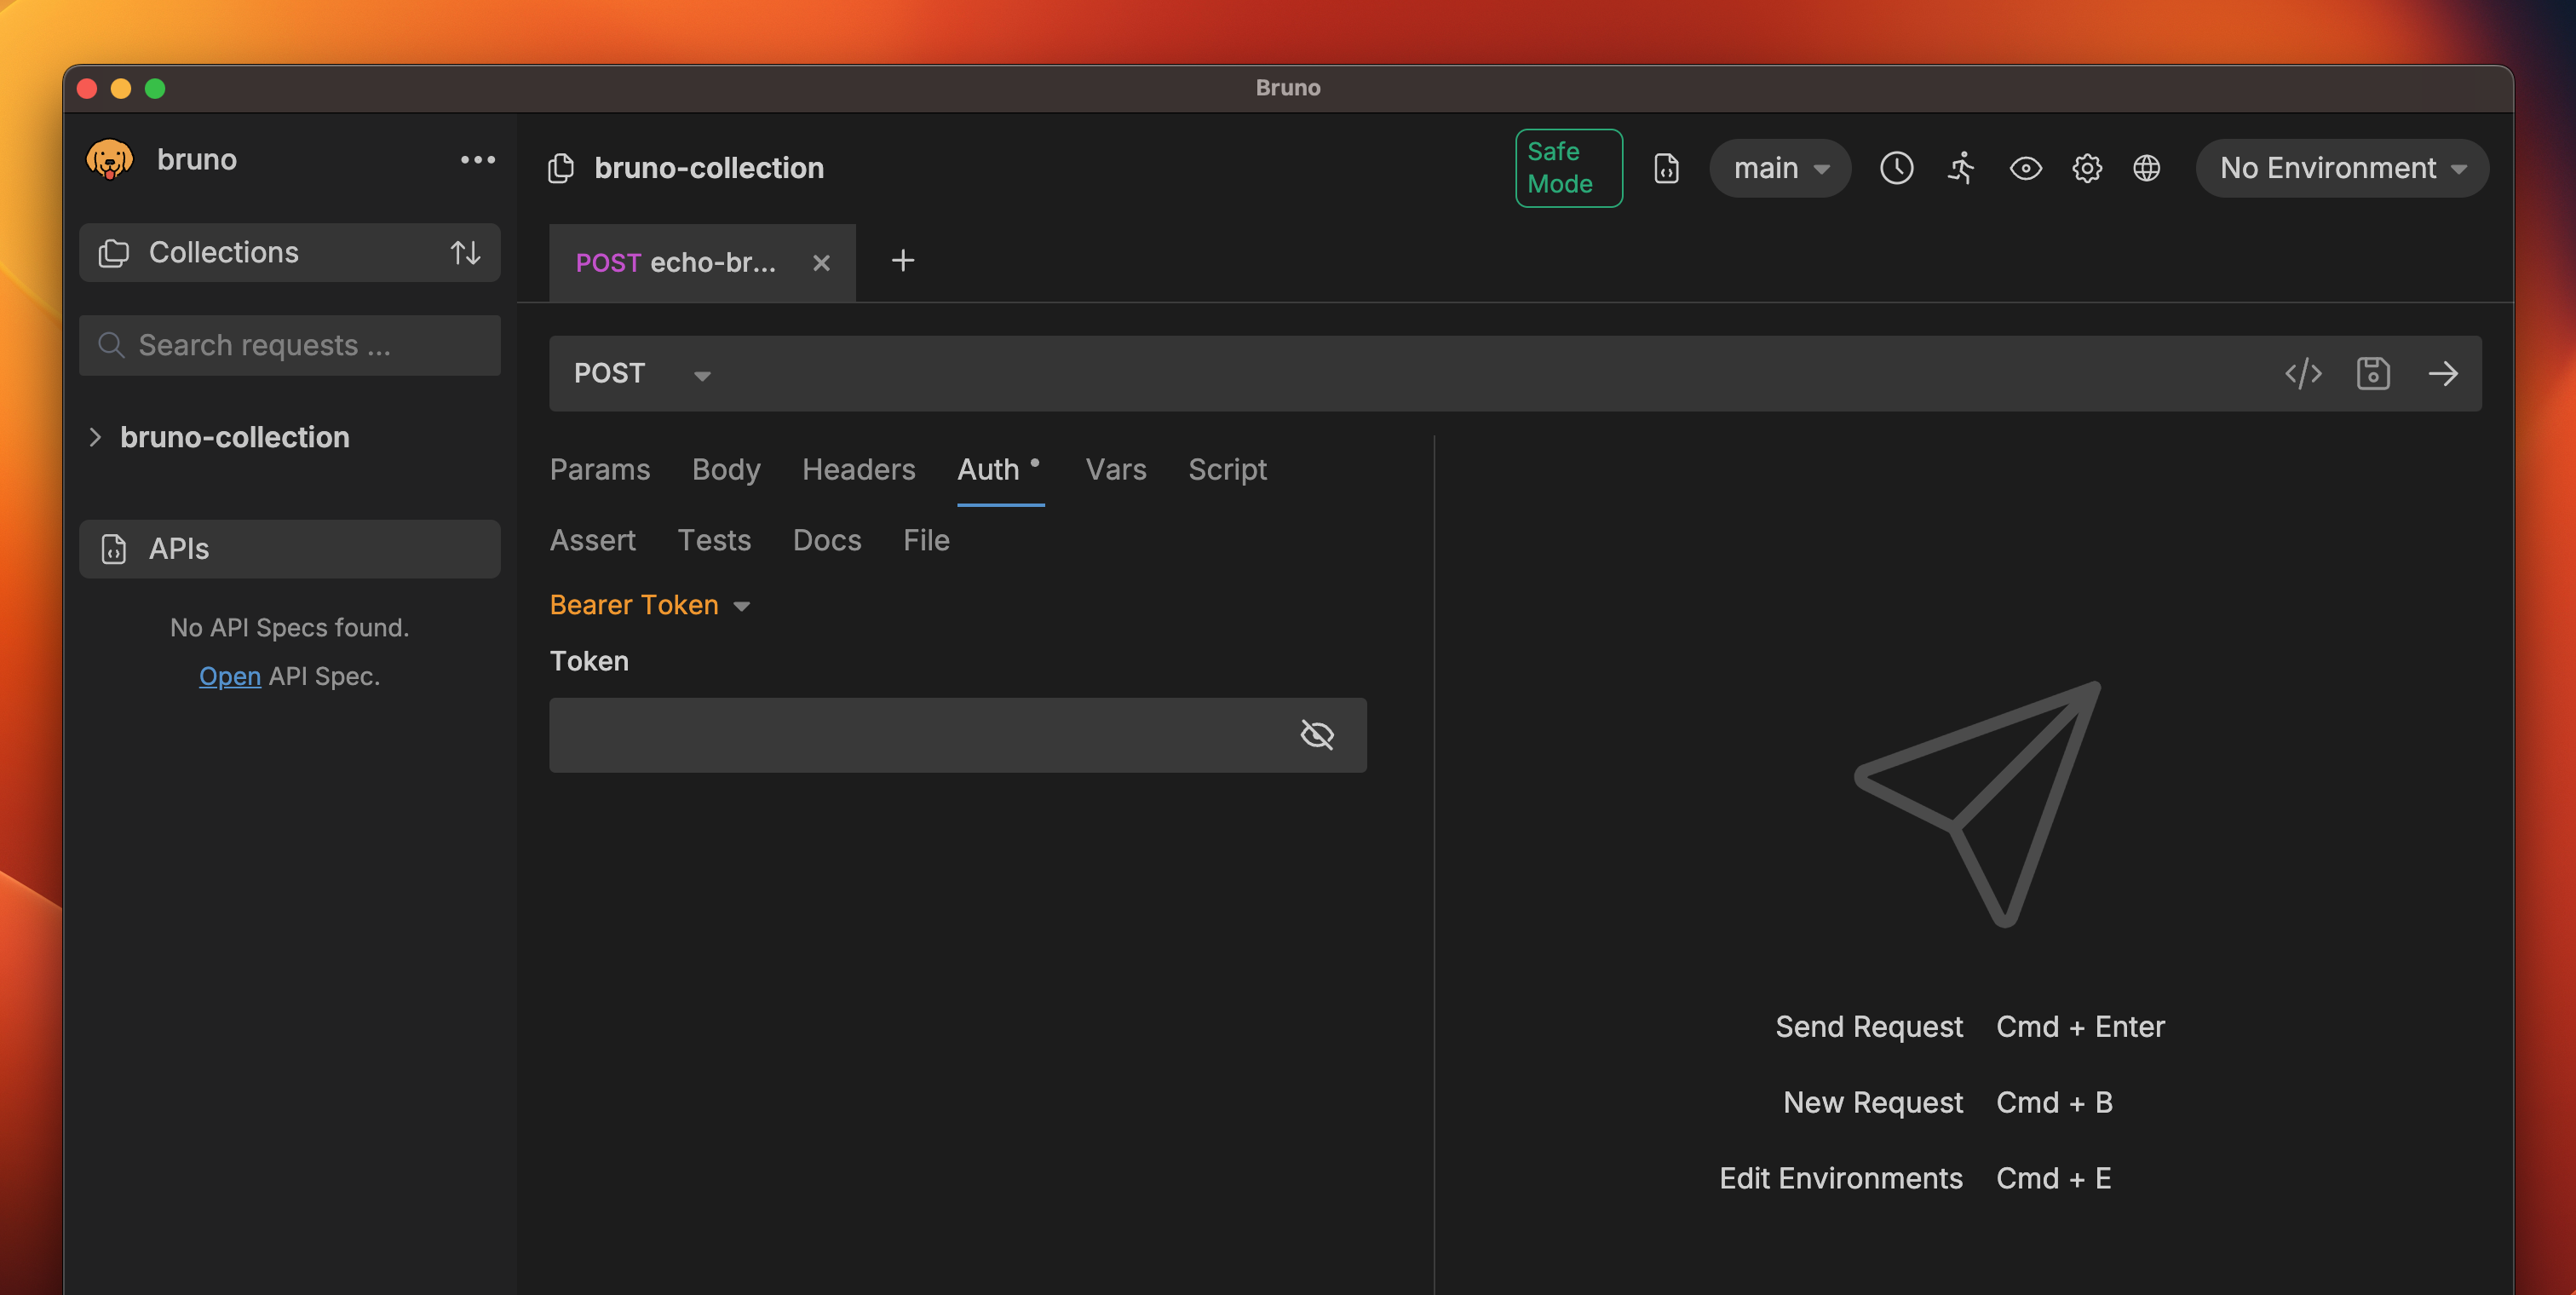Send request using the arrow icon
The image size is (2576, 1295).
click(x=2442, y=373)
